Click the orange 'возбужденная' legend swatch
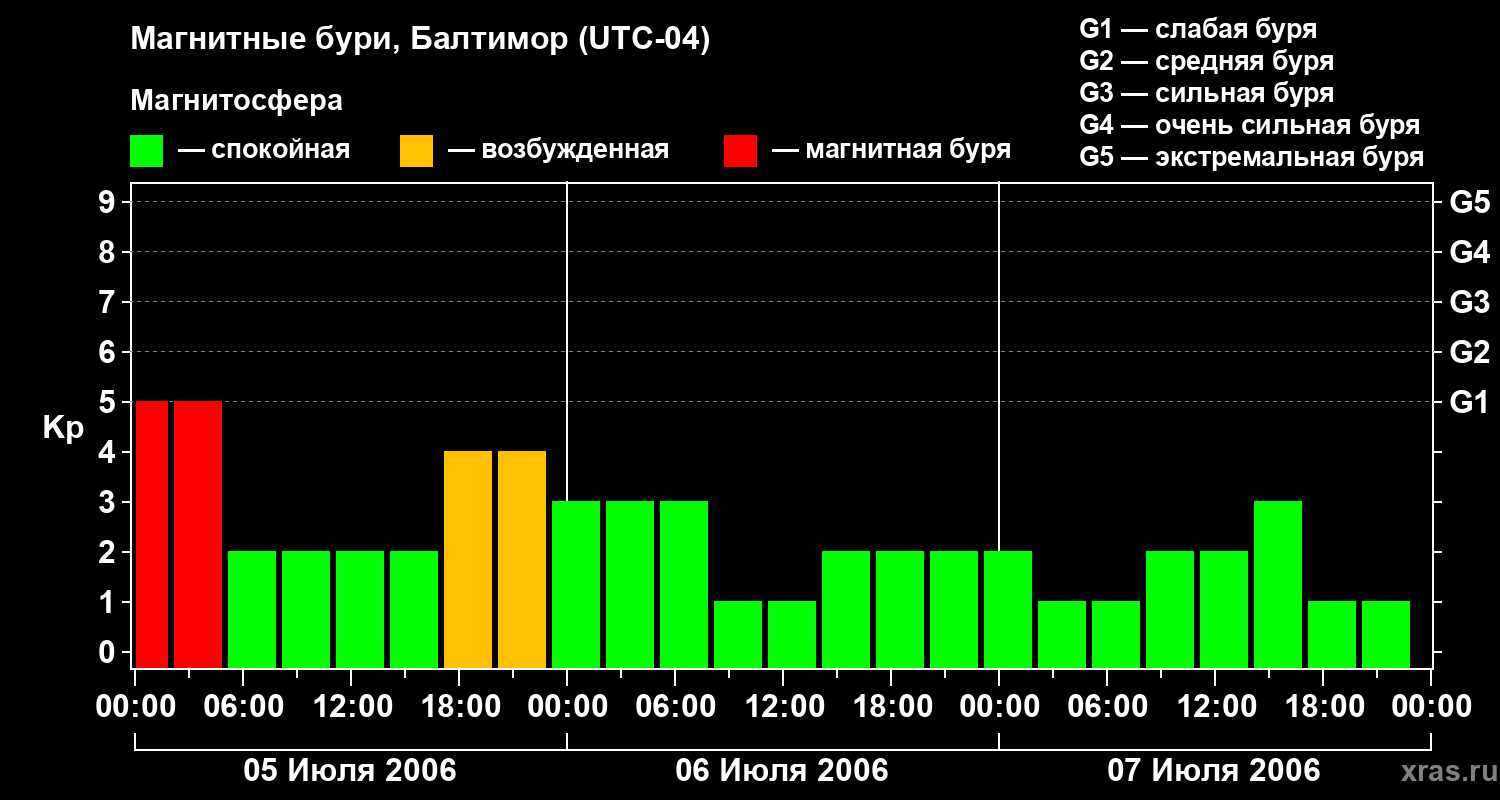Screen dimensions: 1500x800 pos(416,151)
